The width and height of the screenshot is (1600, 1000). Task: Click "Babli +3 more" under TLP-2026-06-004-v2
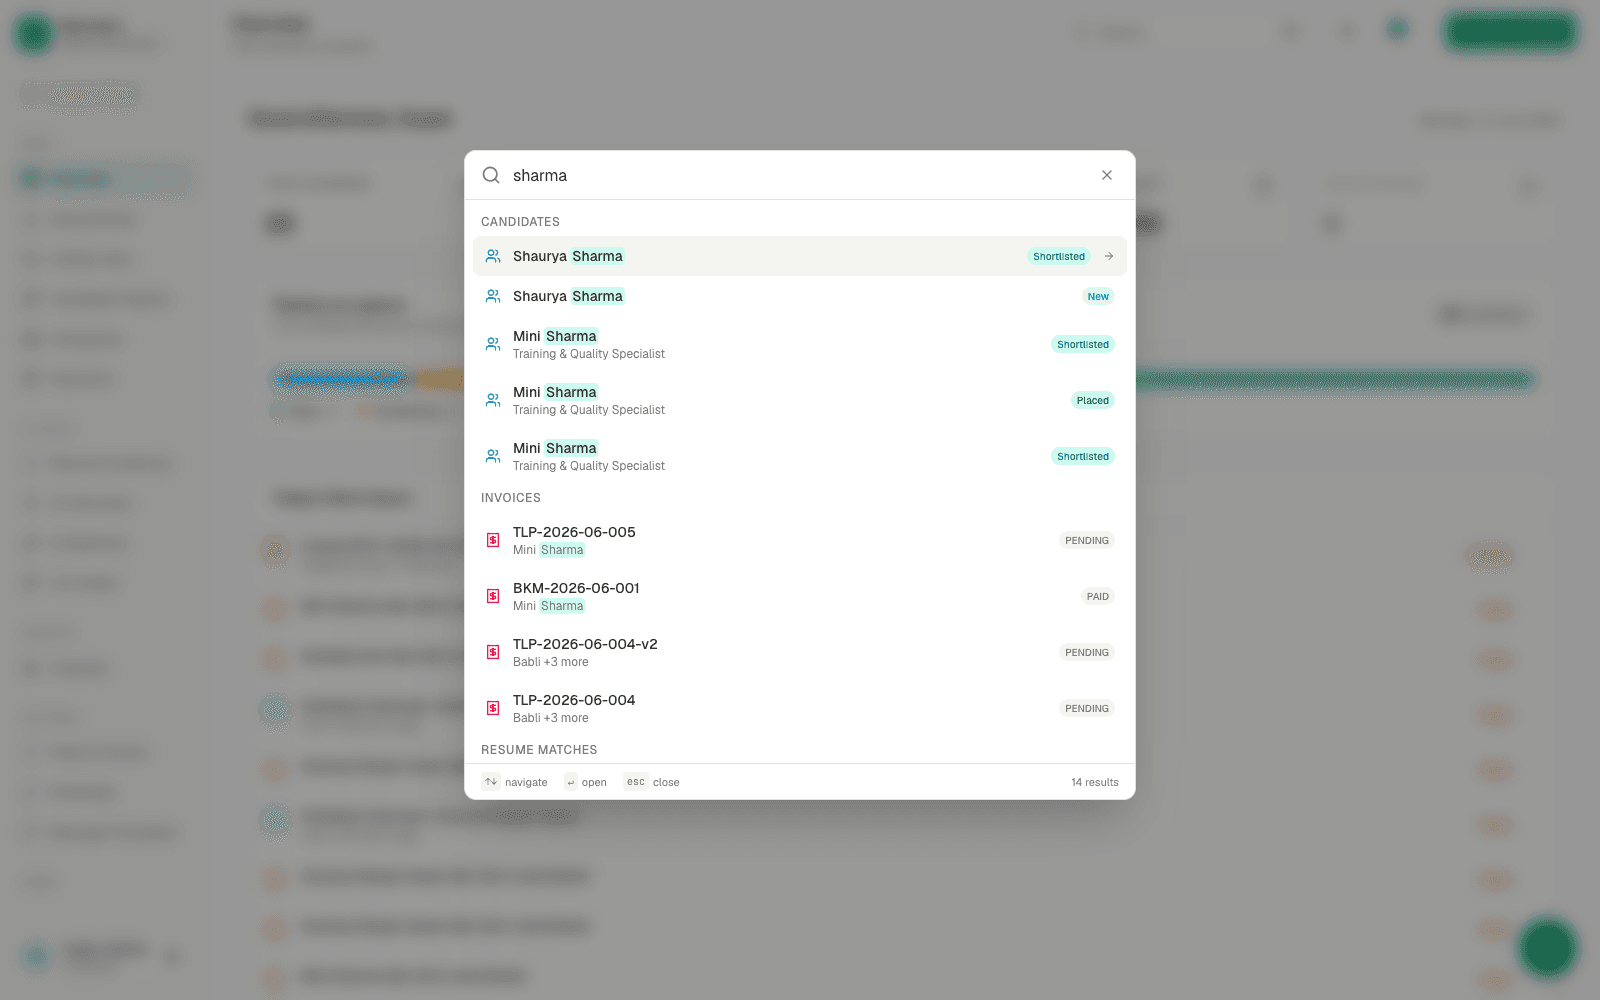pyautogui.click(x=551, y=662)
